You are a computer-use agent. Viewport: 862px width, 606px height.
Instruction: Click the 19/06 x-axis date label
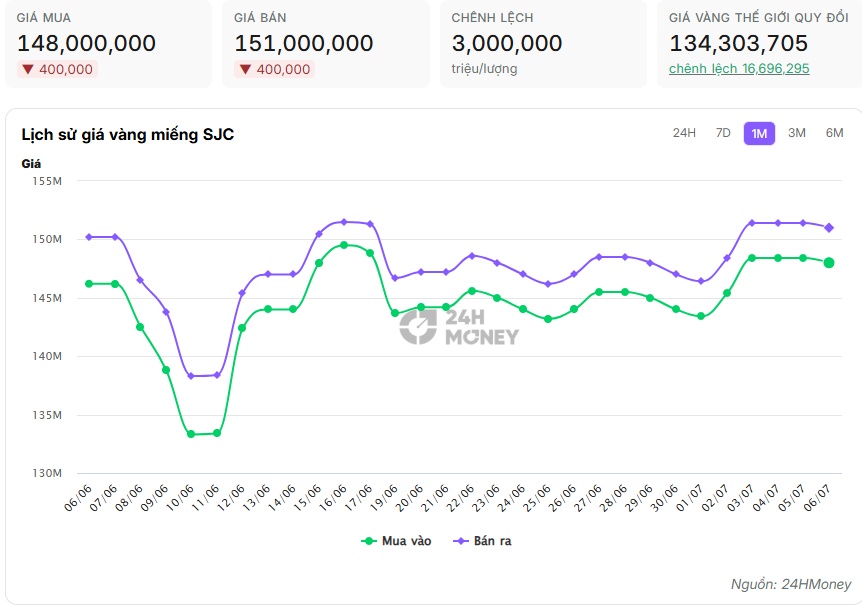tap(384, 498)
